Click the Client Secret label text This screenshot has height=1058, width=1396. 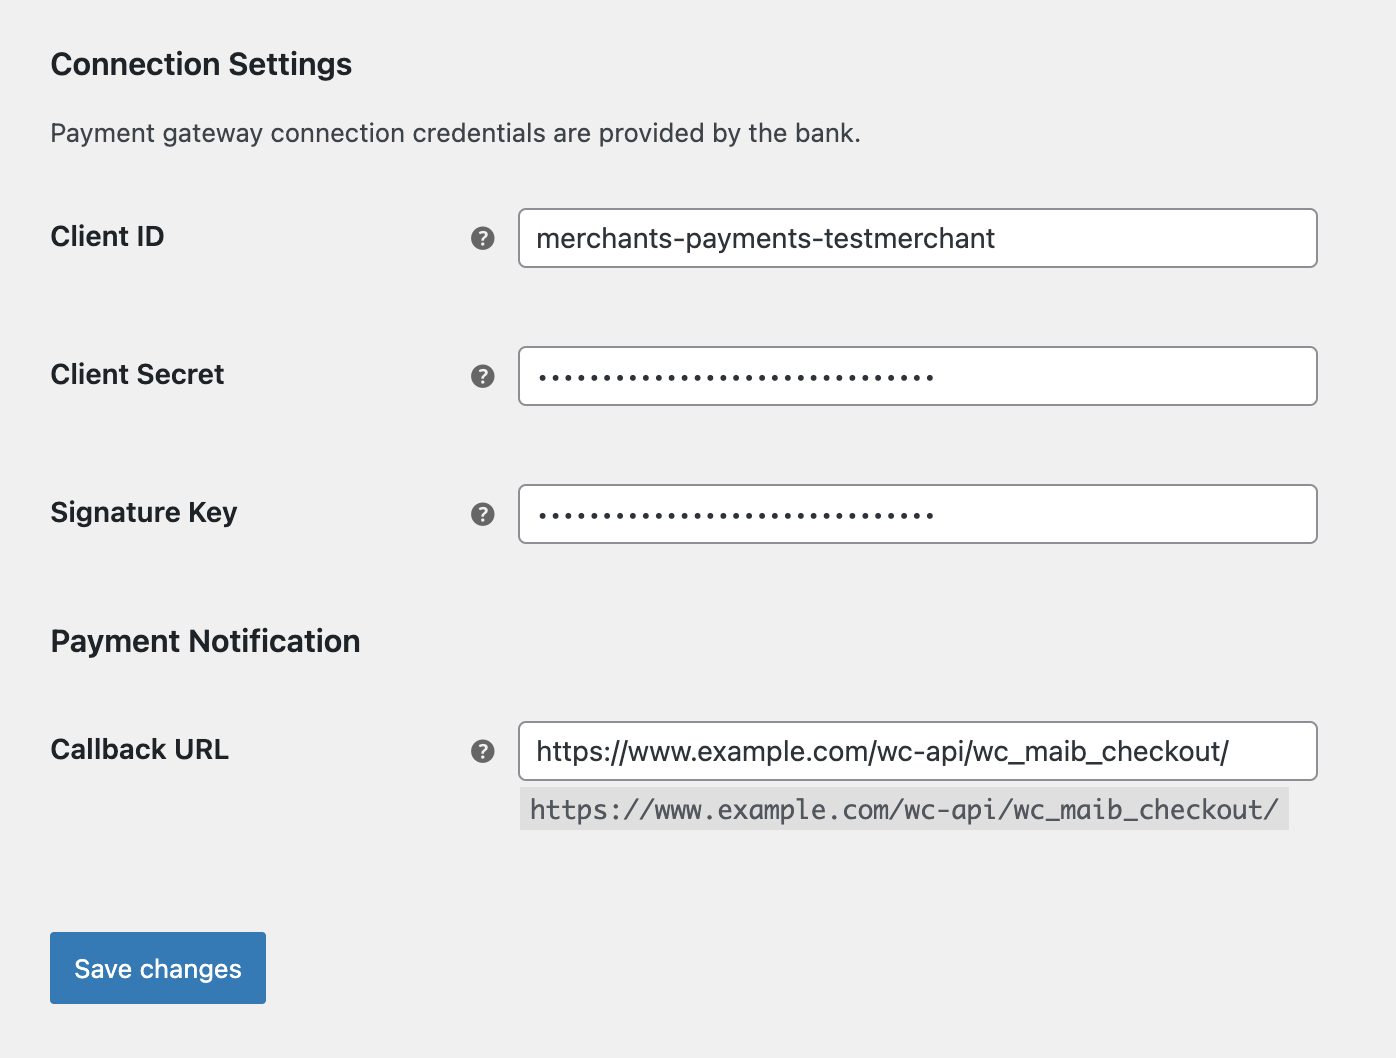pyautogui.click(x=137, y=375)
